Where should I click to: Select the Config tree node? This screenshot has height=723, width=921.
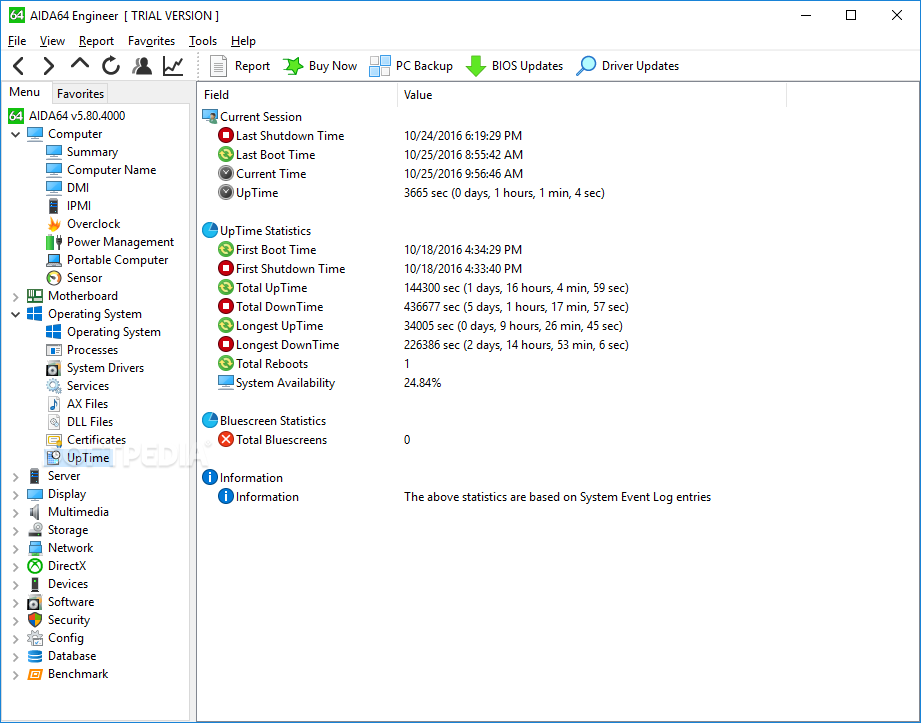[x=56, y=638]
